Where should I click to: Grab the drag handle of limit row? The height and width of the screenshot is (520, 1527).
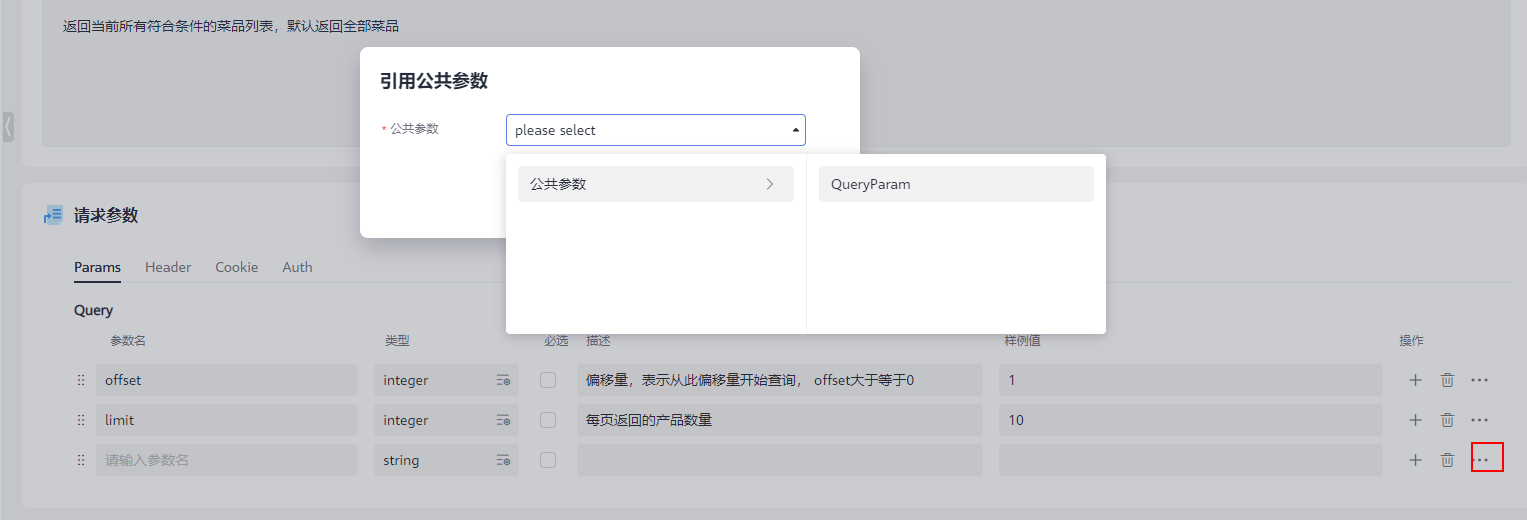(x=81, y=420)
